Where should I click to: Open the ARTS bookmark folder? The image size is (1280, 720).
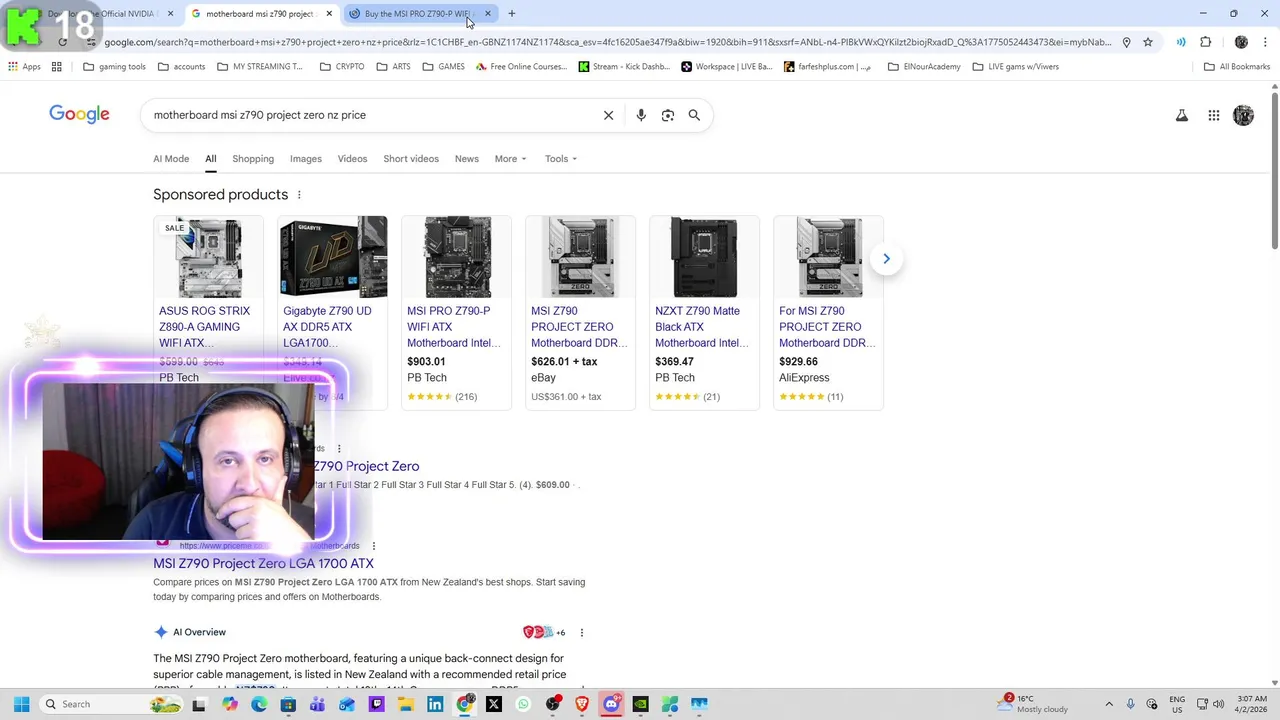[393, 67]
